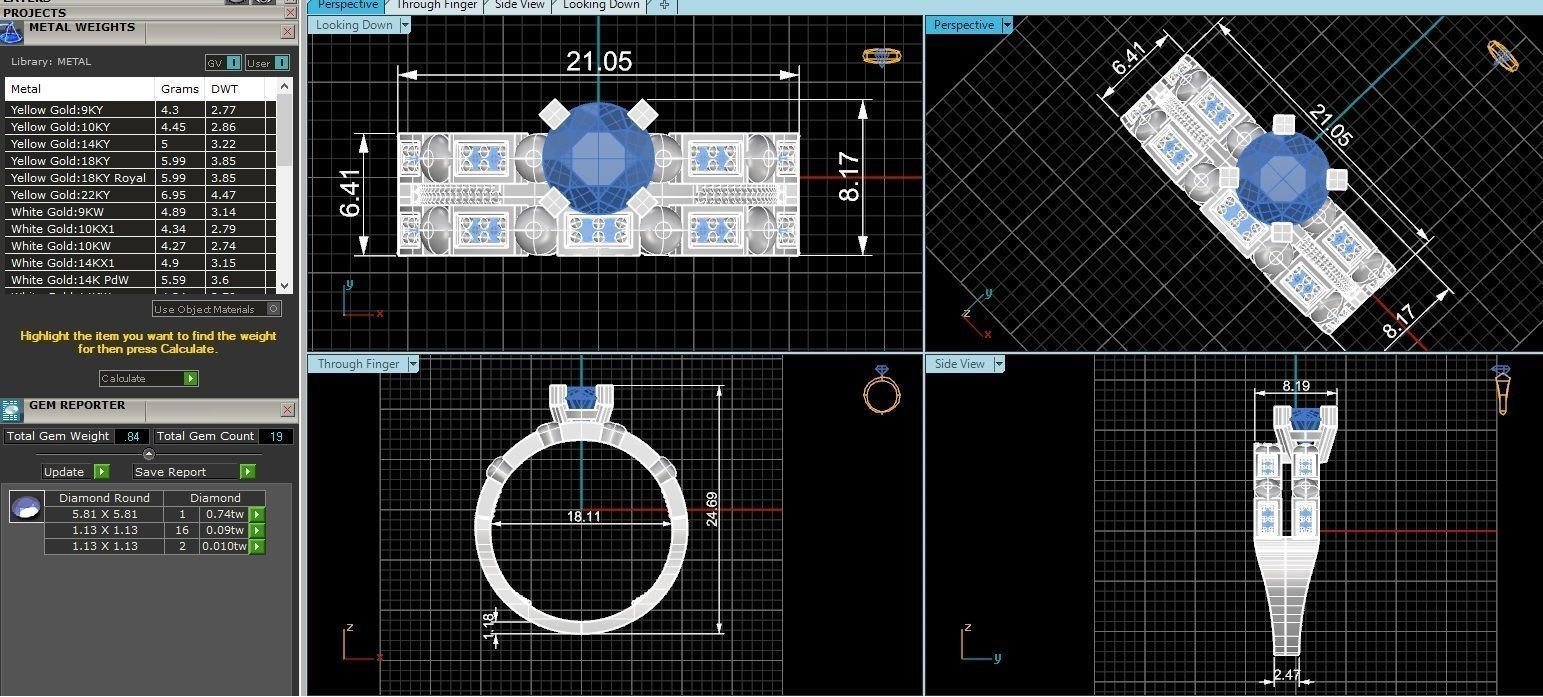Viewport: 1543px width, 697px height.
Task: Click the ring orientation icon in Looking Down viewport
Action: [881, 56]
